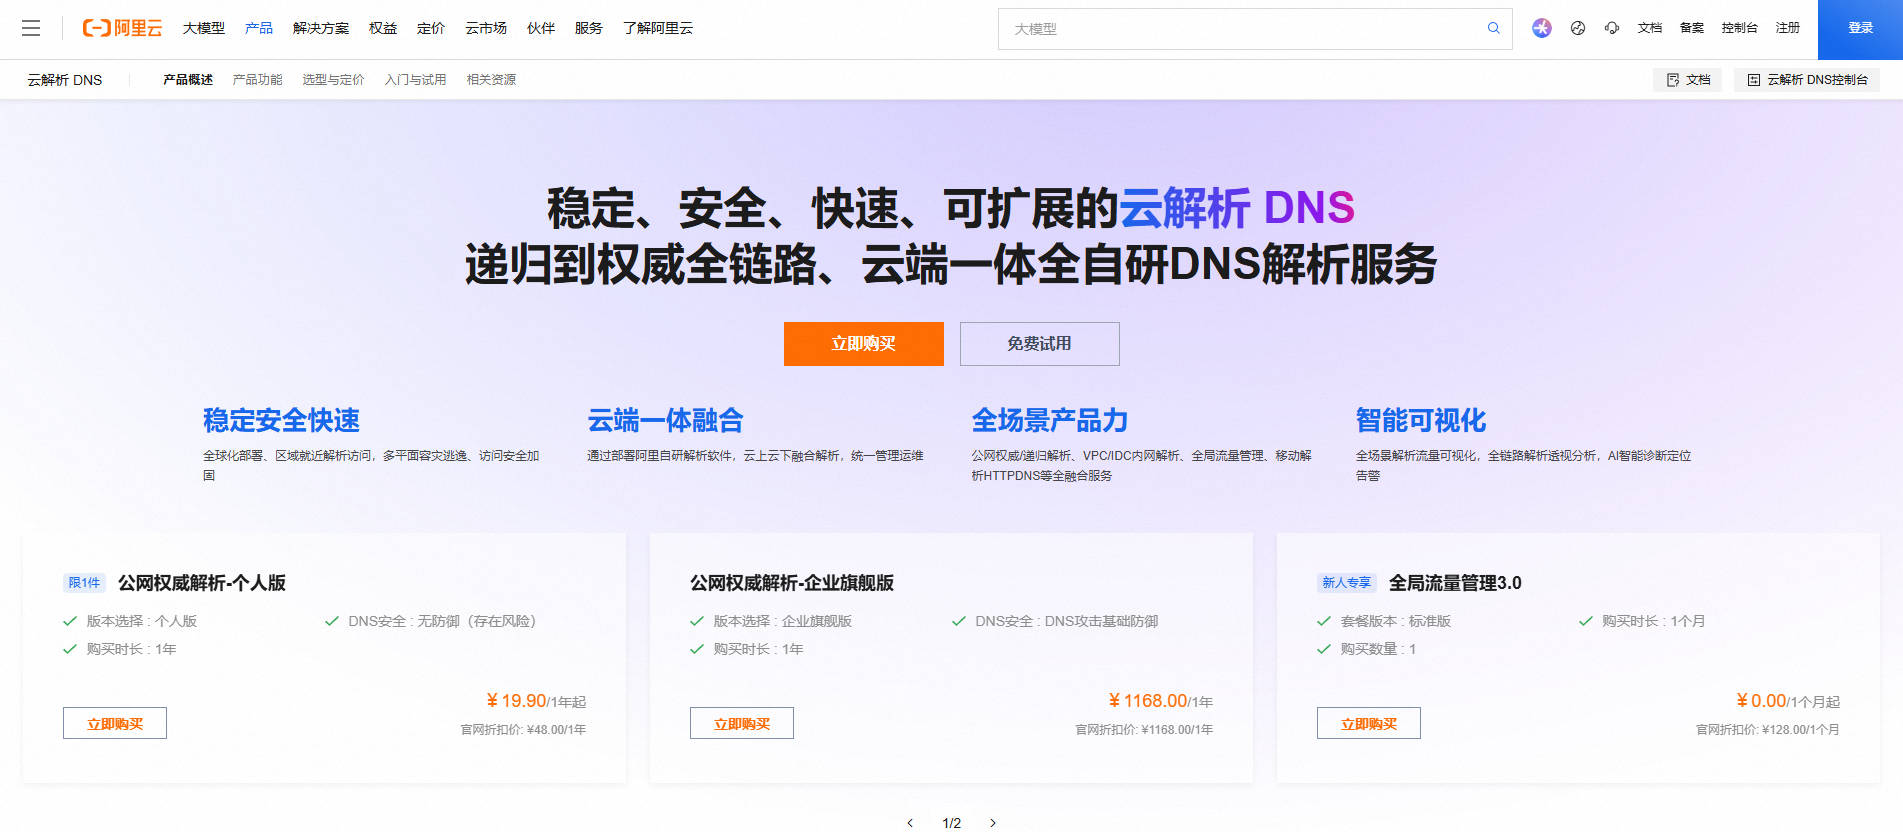
Task: Select the 产品功能 tab
Action: [x=258, y=80]
